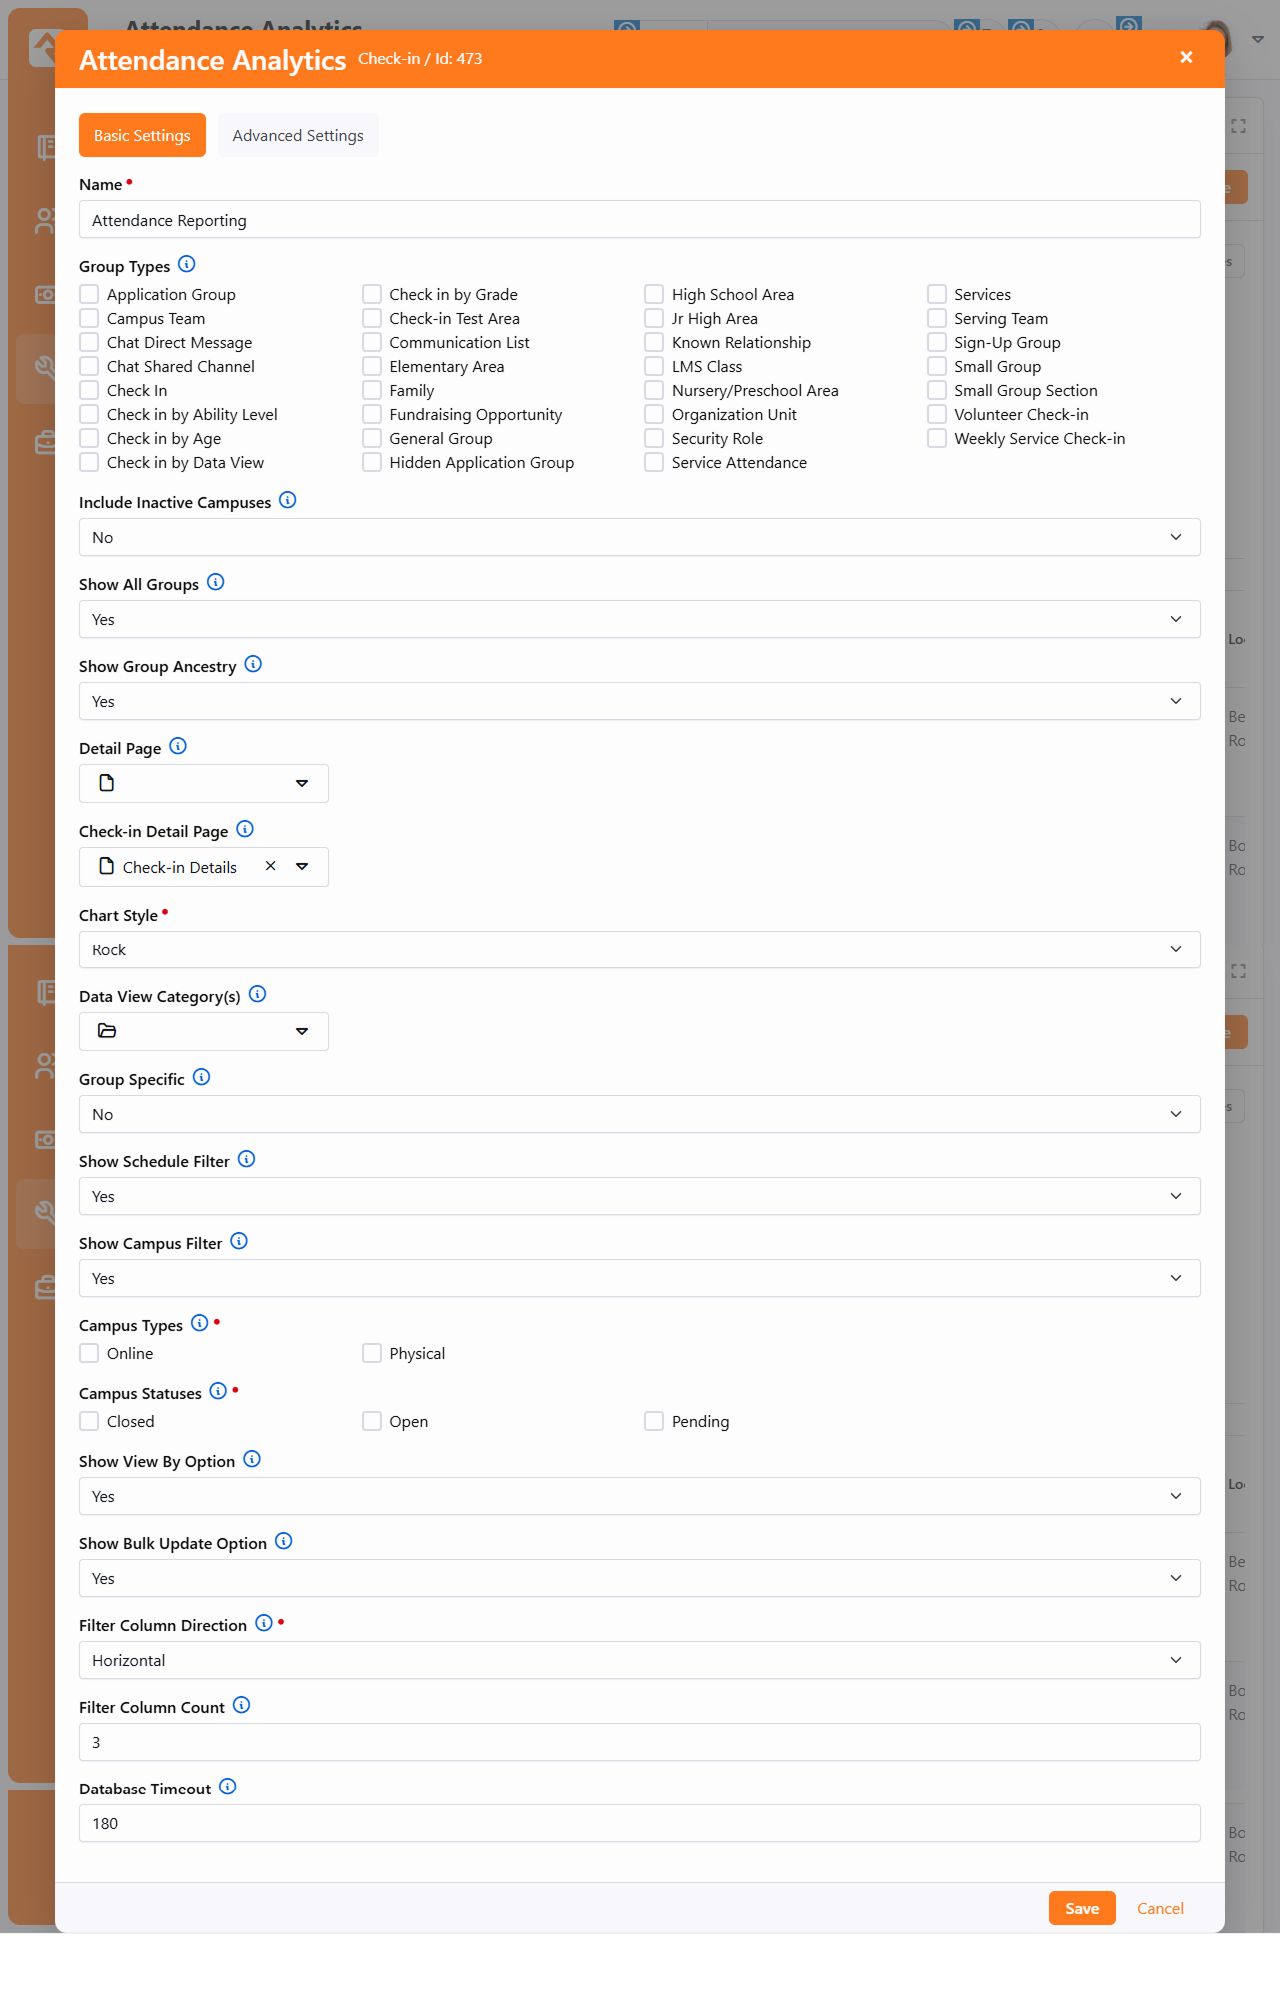Click the Name text field

[639, 221]
